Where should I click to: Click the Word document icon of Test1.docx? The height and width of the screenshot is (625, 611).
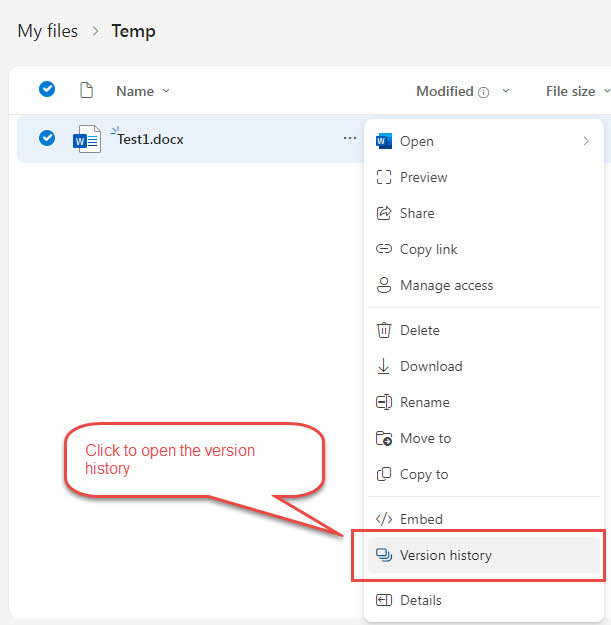pos(87,139)
